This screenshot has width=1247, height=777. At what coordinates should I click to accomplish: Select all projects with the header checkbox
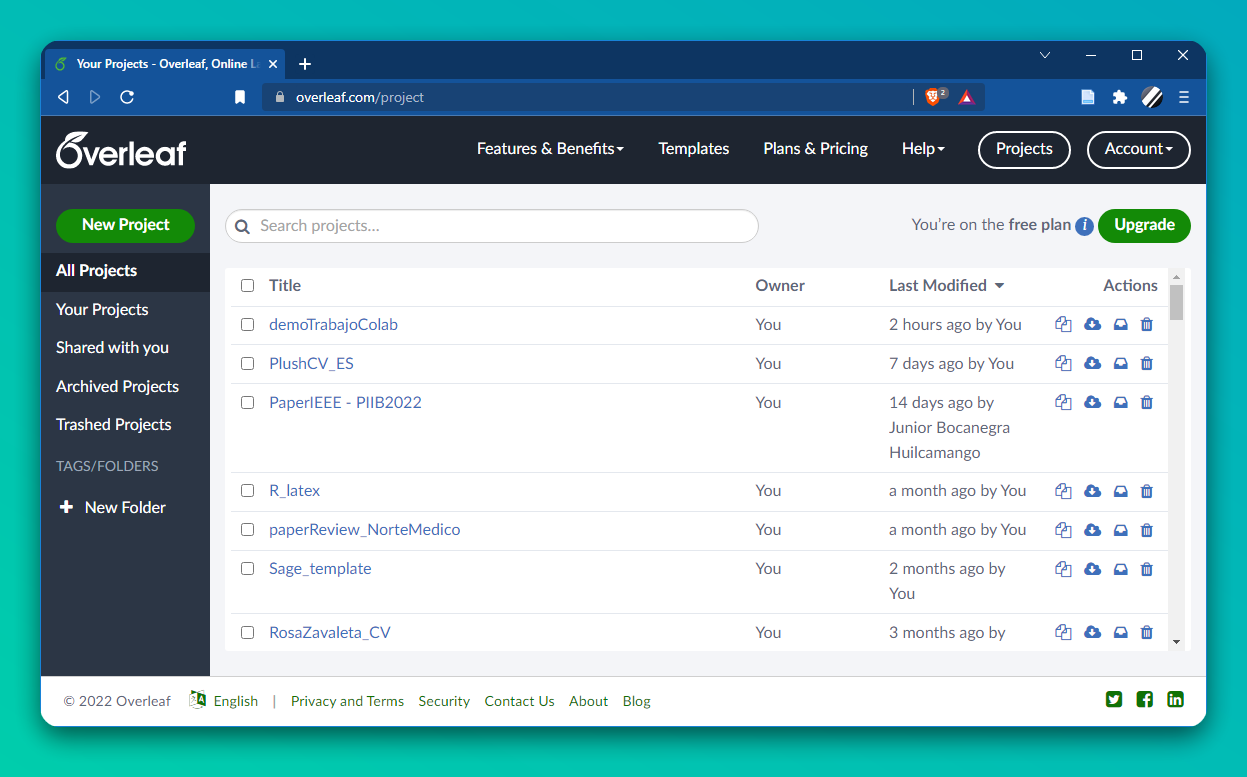pos(248,285)
